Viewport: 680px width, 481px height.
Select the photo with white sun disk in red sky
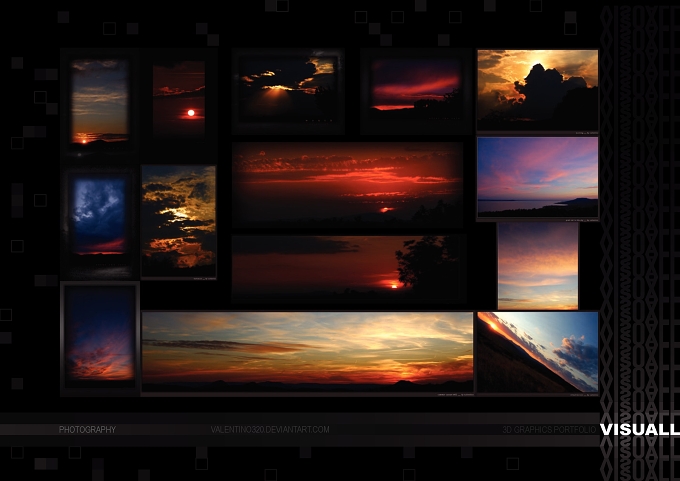pyautogui.click(x=179, y=98)
